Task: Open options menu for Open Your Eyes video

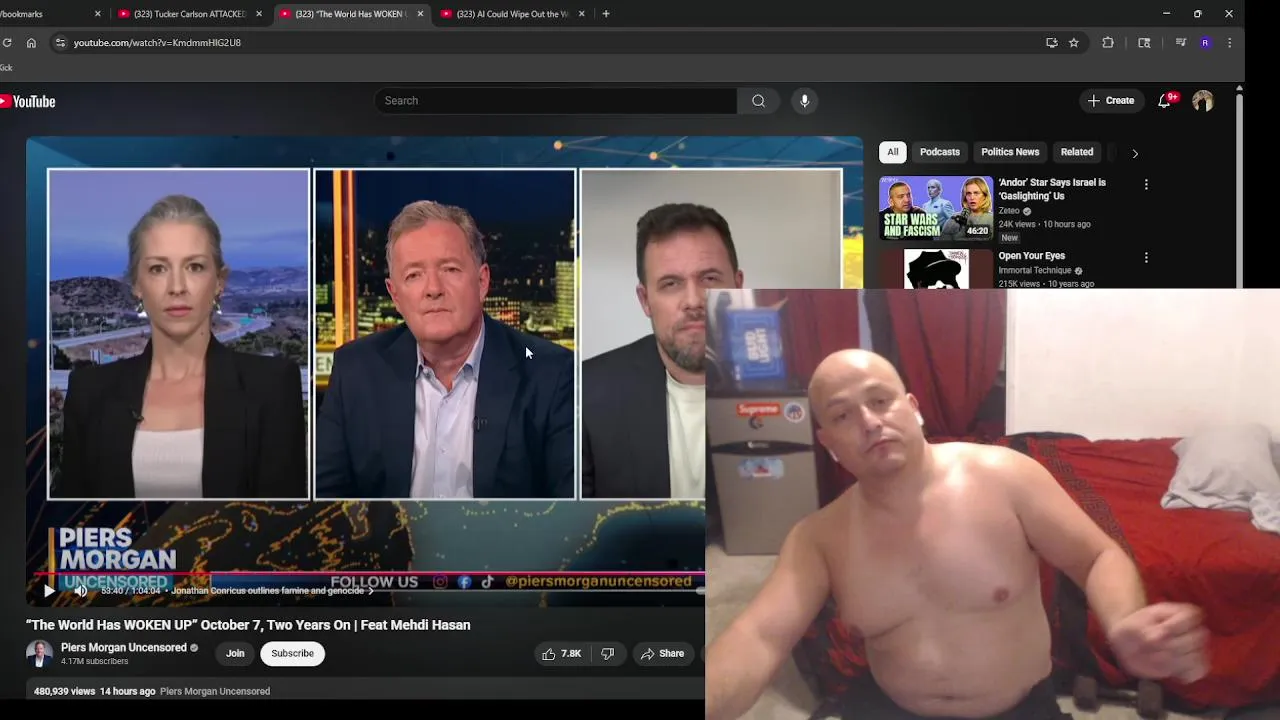Action: tap(1146, 258)
